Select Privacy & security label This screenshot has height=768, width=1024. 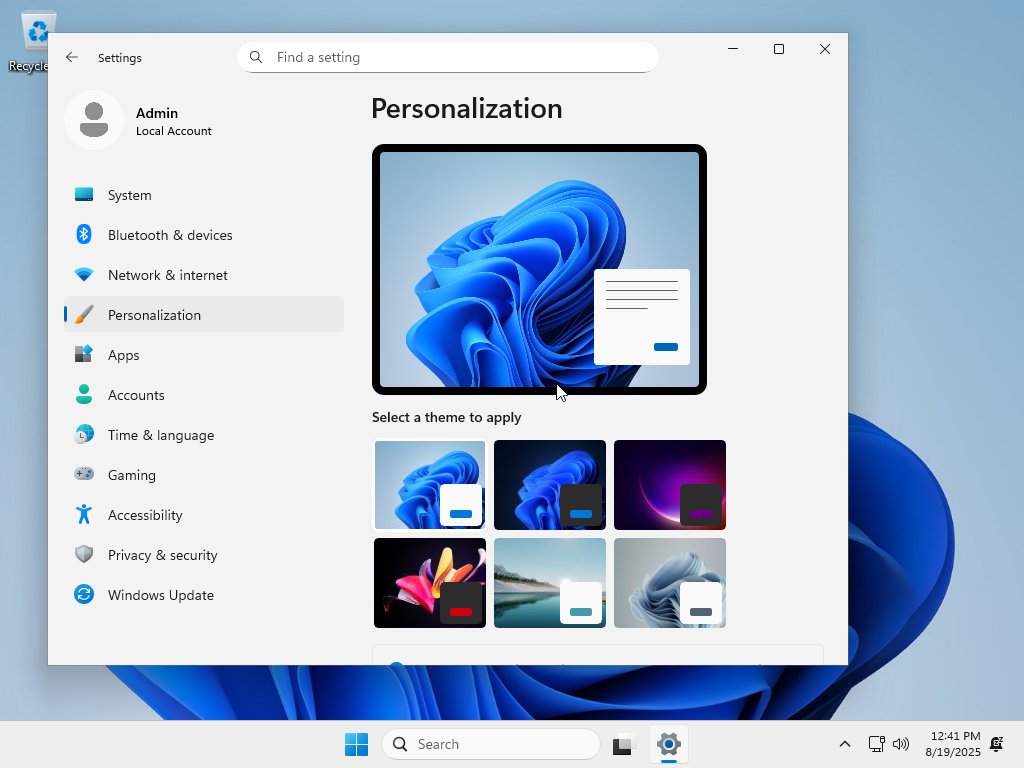point(163,554)
